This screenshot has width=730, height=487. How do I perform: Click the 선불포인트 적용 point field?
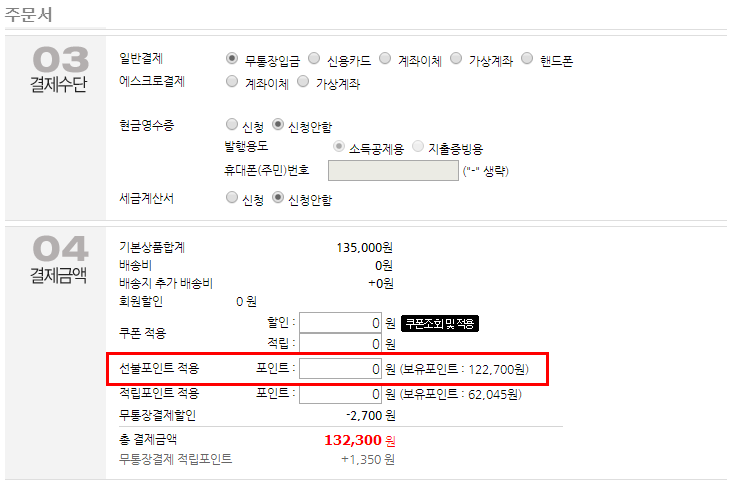pyautogui.click(x=340, y=369)
